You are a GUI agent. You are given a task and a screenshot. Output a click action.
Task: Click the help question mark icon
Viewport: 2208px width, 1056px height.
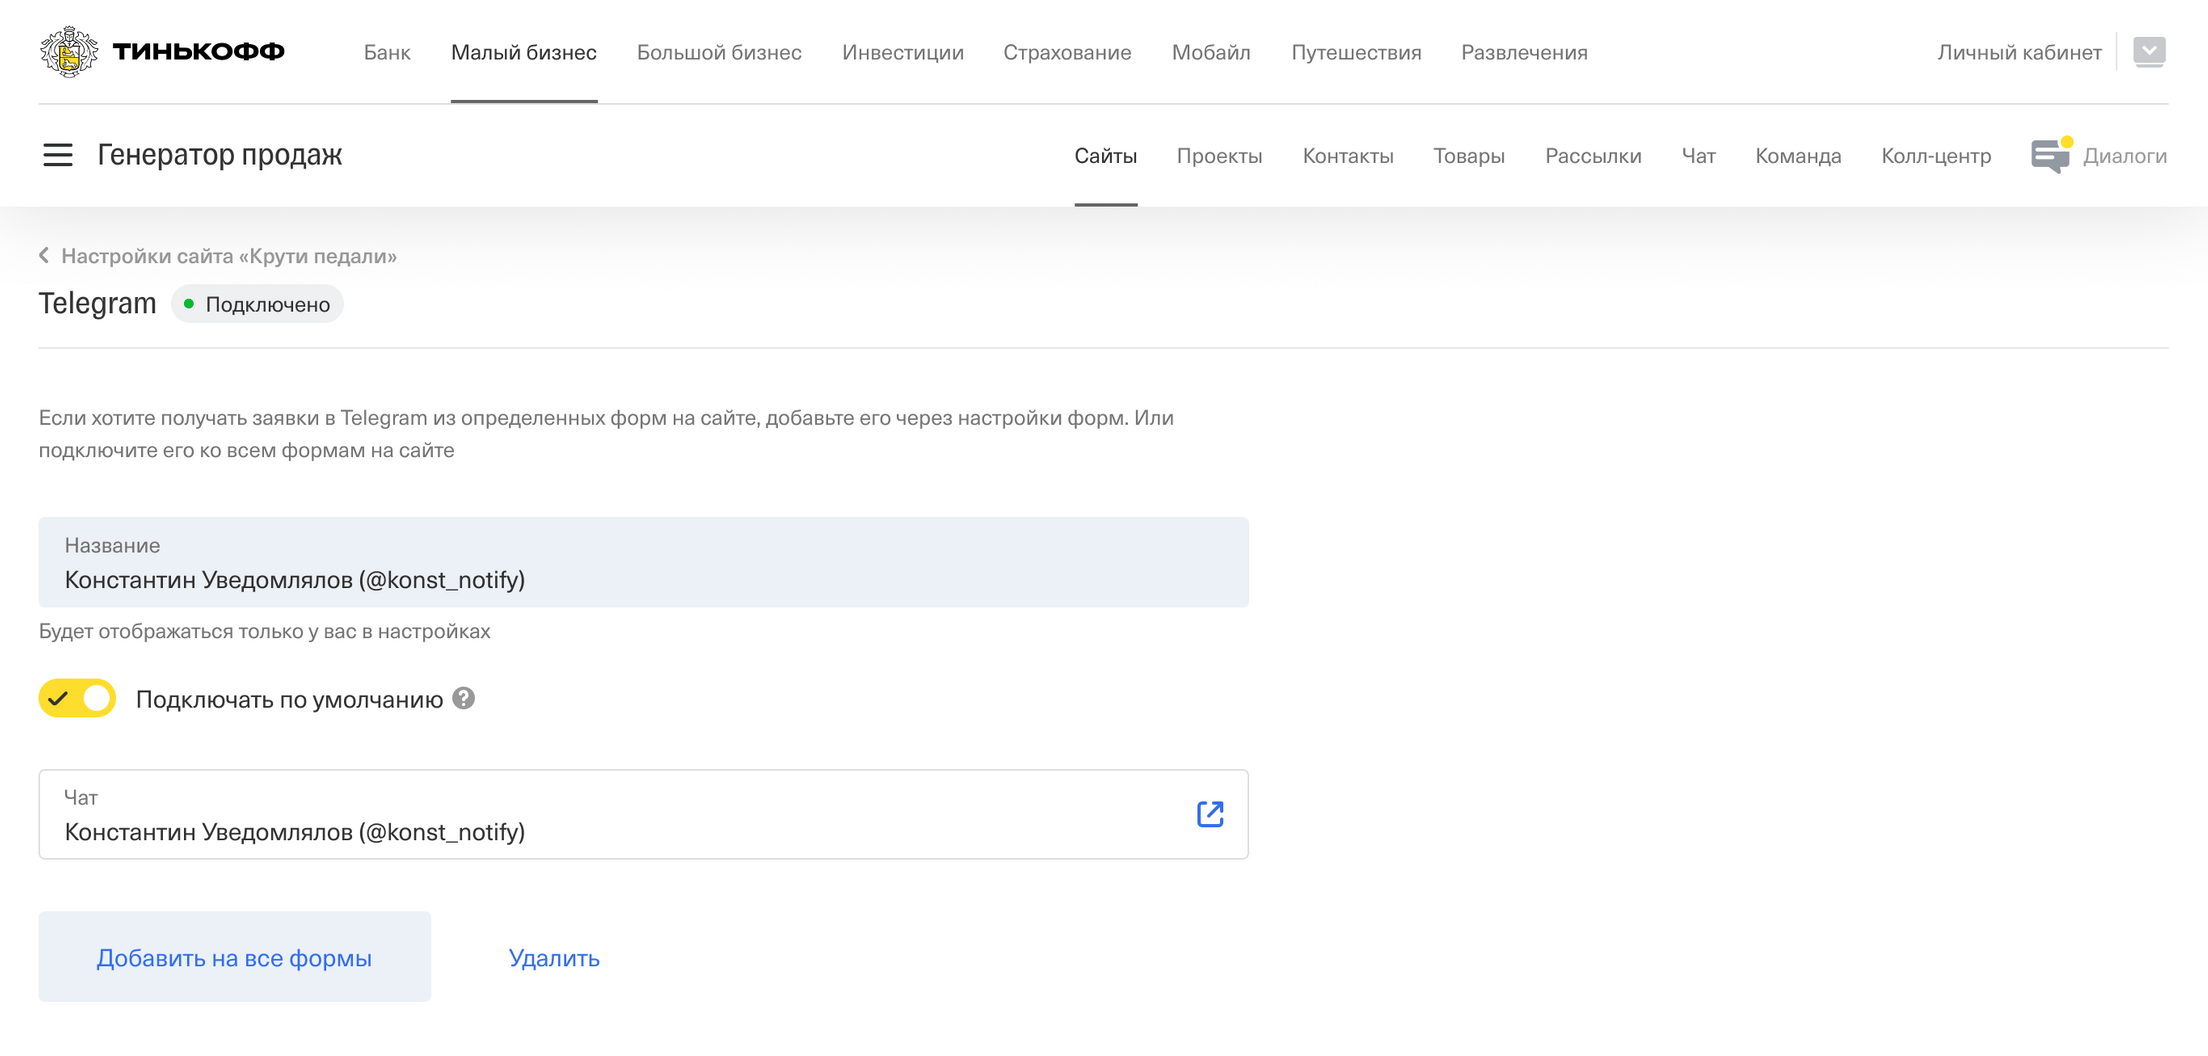click(463, 698)
